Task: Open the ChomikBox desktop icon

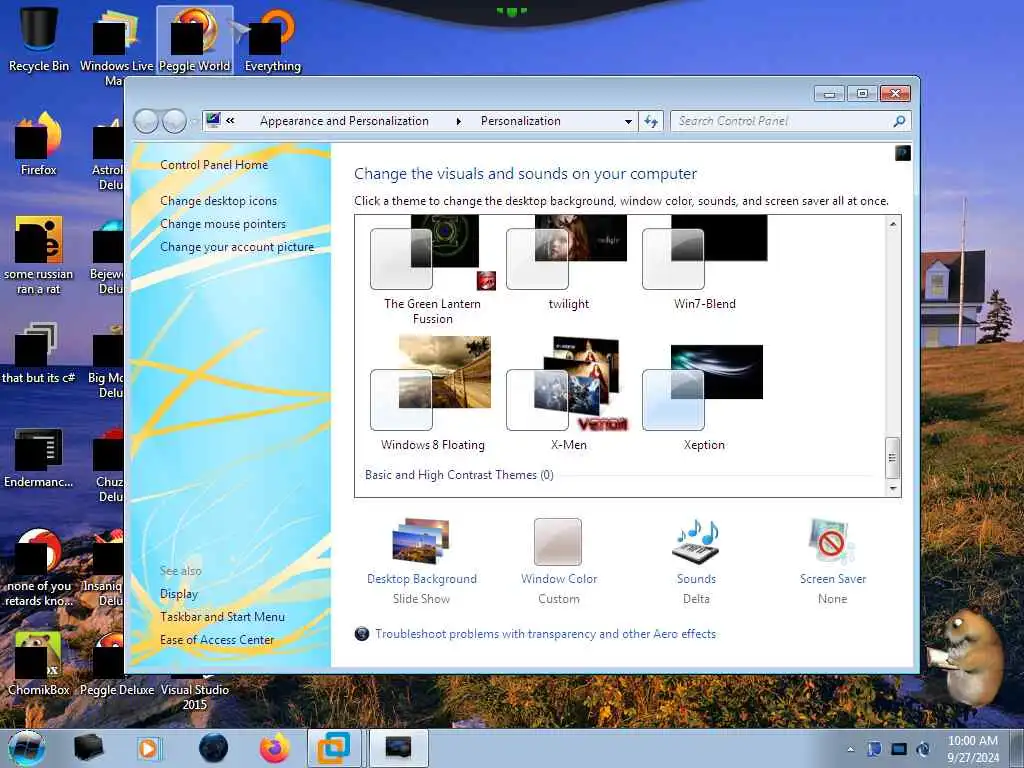Action: 39,664
